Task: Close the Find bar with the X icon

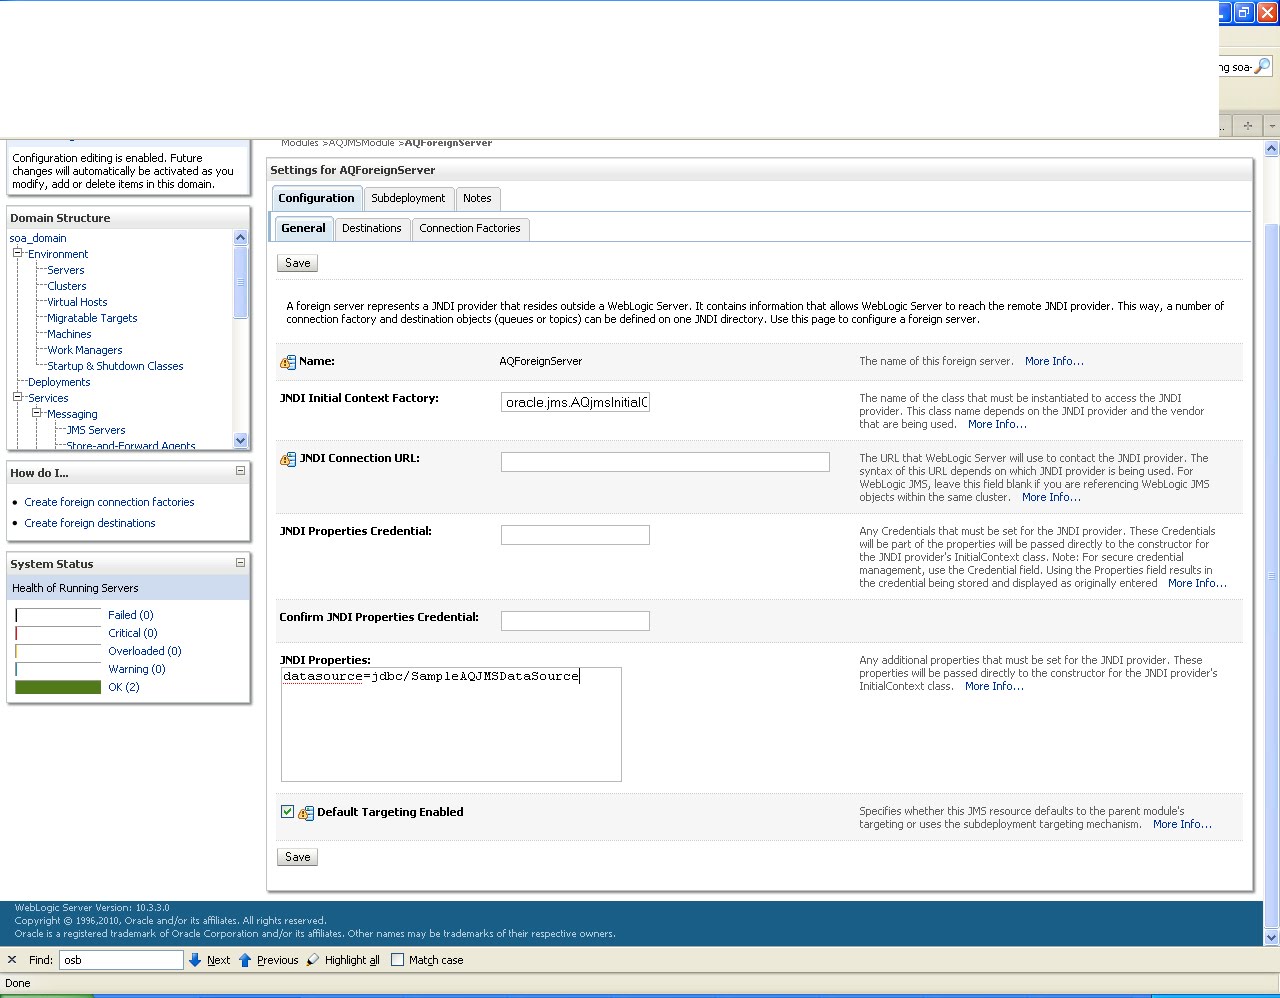Action: 12,960
